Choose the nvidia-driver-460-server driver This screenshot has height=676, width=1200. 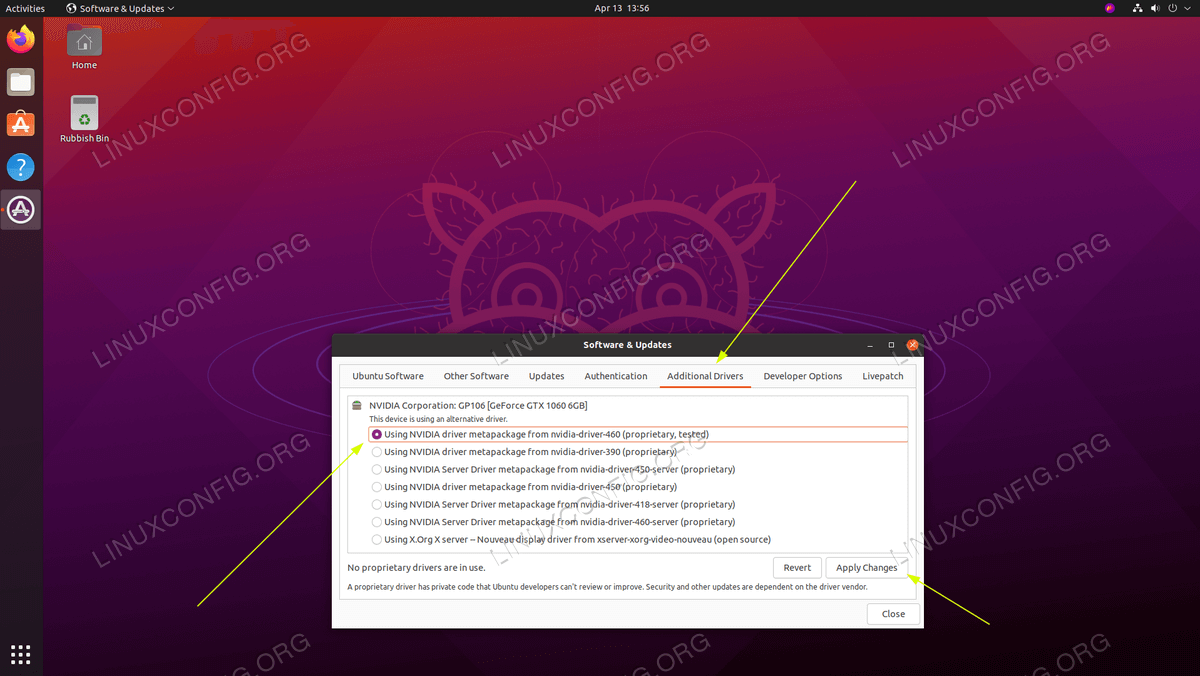pyautogui.click(x=377, y=522)
